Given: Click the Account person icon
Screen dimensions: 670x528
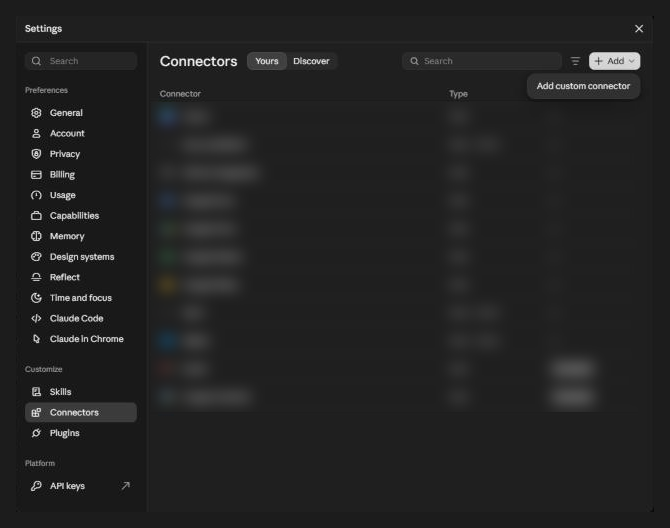Looking at the screenshot, I should [36, 133].
